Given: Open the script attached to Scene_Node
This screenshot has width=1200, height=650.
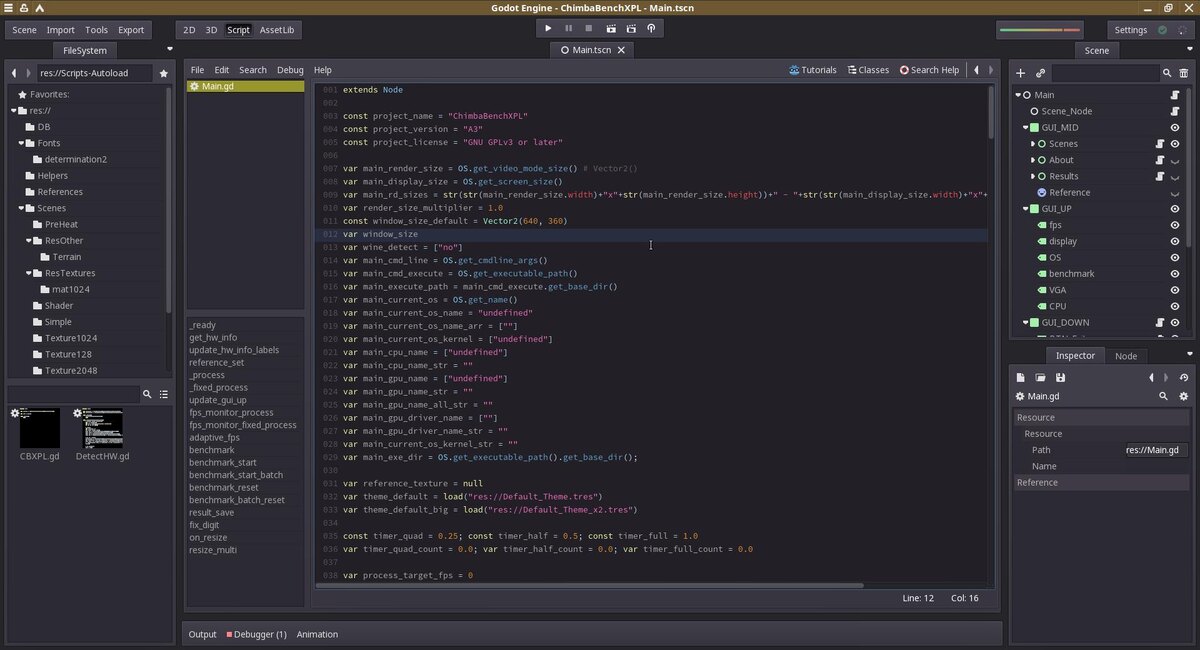Looking at the screenshot, I should (x=1175, y=111).
